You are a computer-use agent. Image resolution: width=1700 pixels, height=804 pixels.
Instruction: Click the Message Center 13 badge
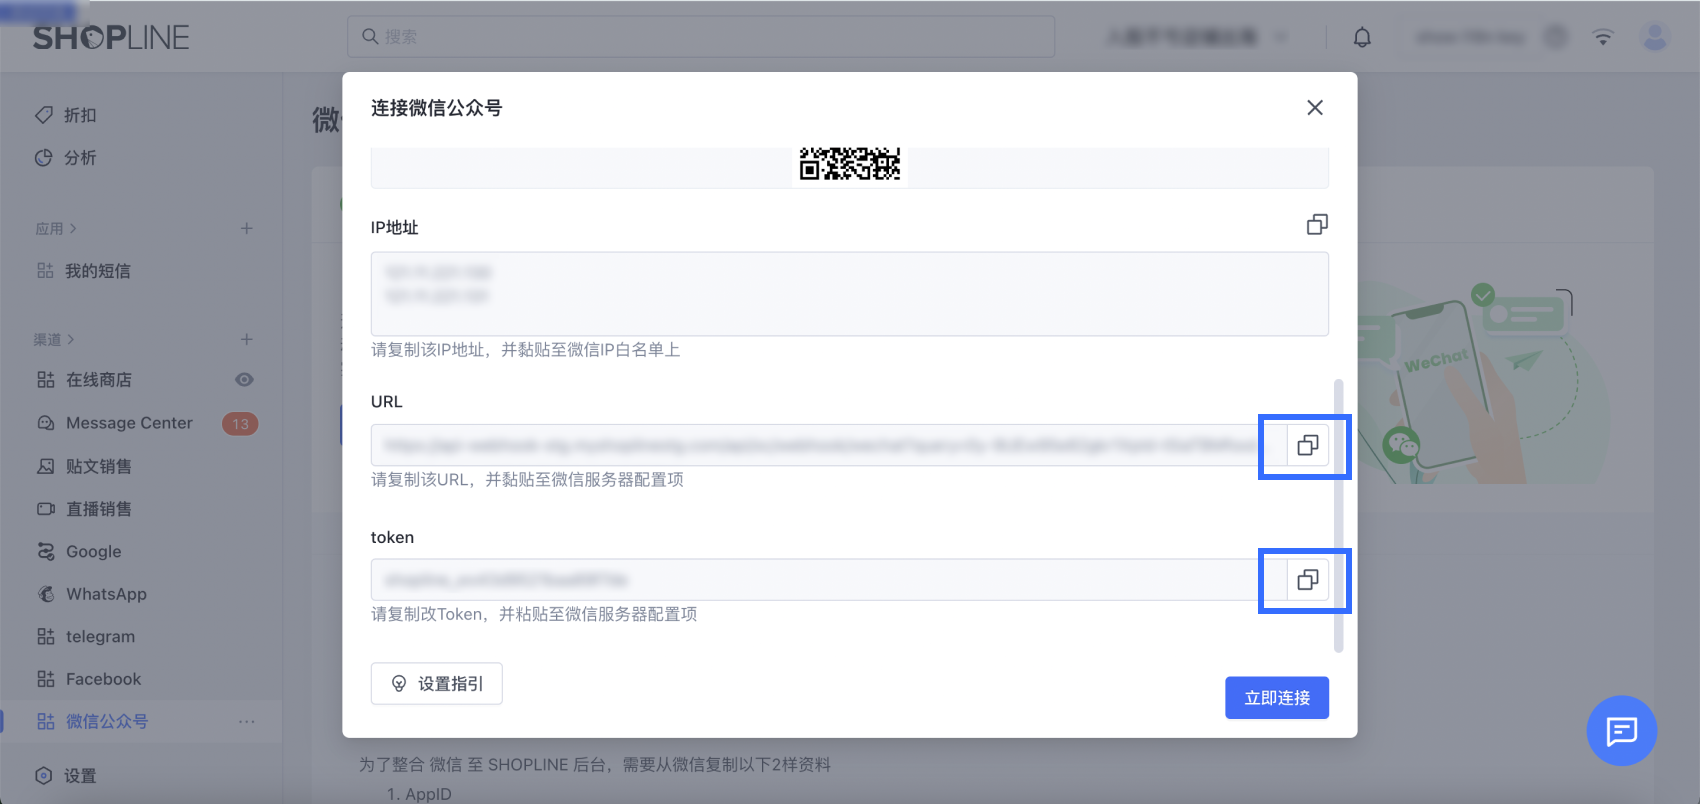point(240,424)
